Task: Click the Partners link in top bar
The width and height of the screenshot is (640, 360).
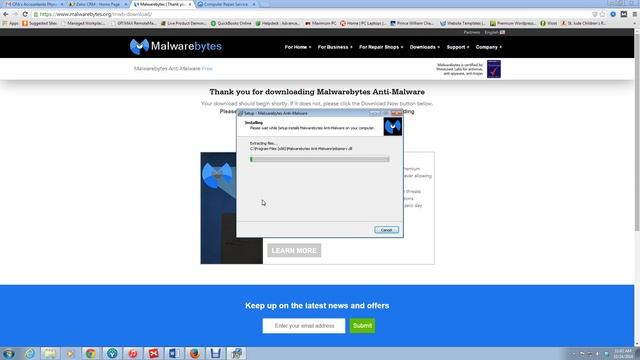Action: tap(471, 32)
